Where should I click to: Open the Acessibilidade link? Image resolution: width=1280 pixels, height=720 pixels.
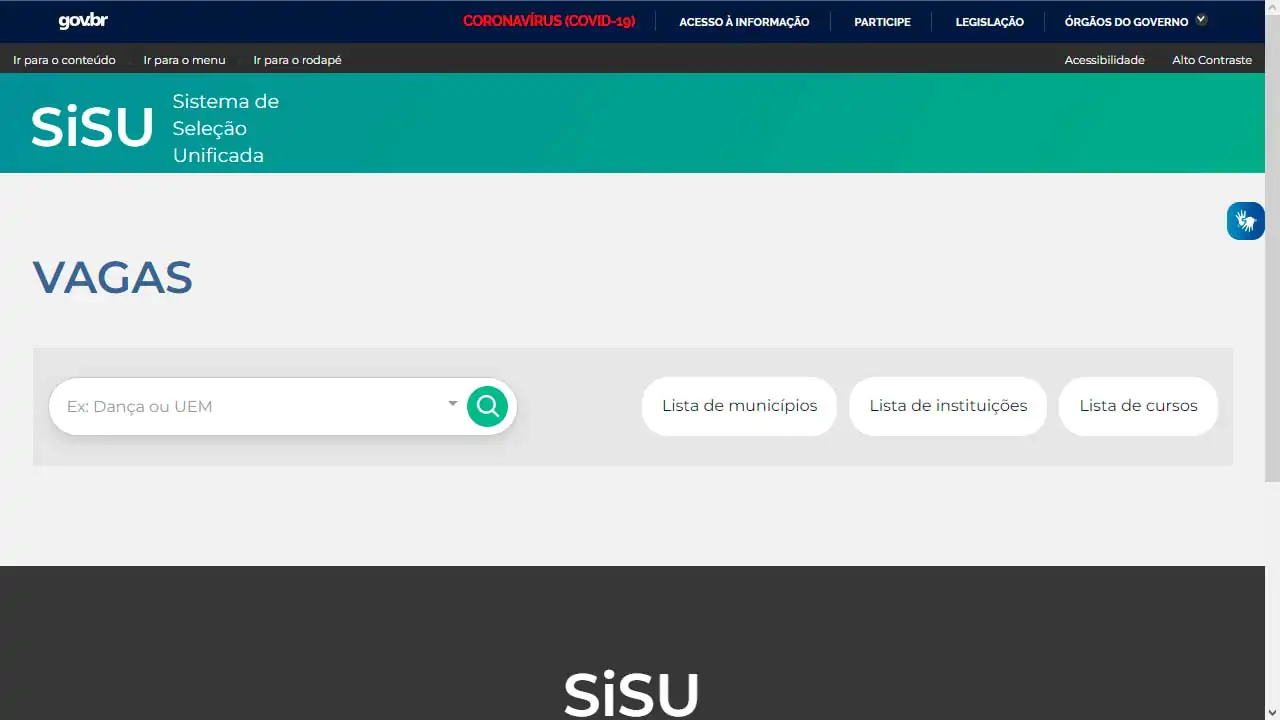tap(1104, 60)
